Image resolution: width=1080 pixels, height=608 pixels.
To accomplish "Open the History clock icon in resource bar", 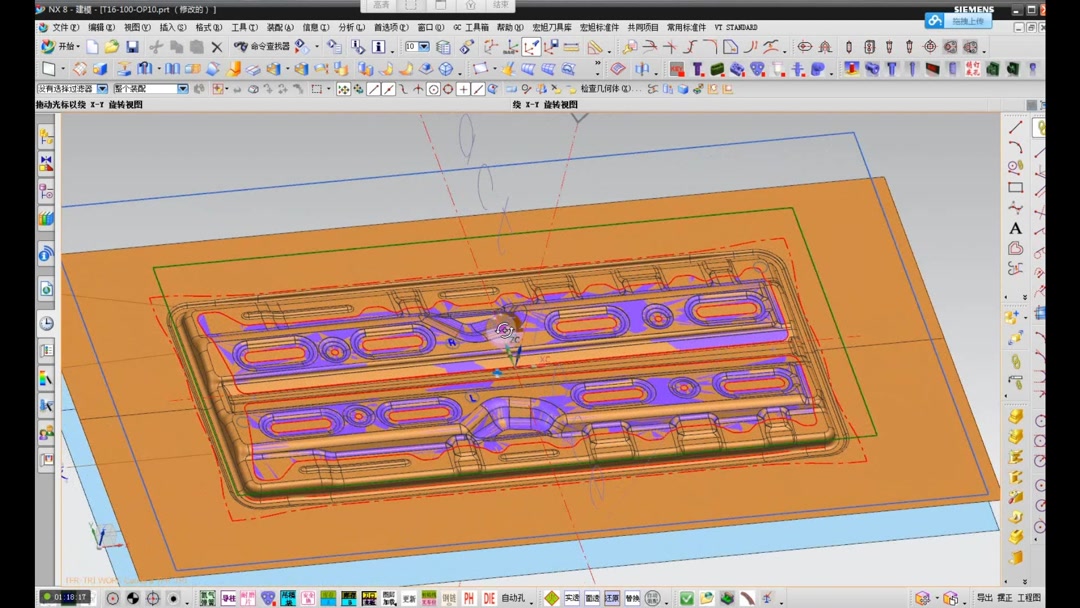I will point(46,323).
